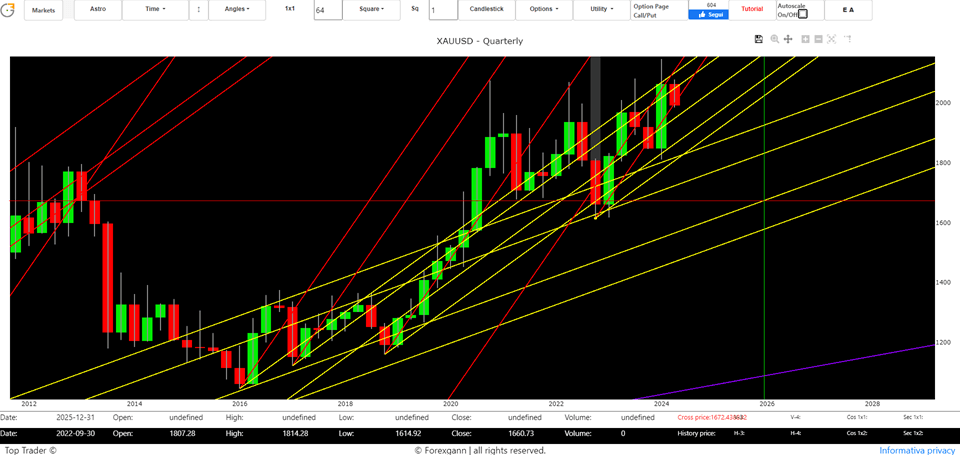Click the E A button
The width and height of the screenshot is (960, 455).
click(x=848, y=10)
